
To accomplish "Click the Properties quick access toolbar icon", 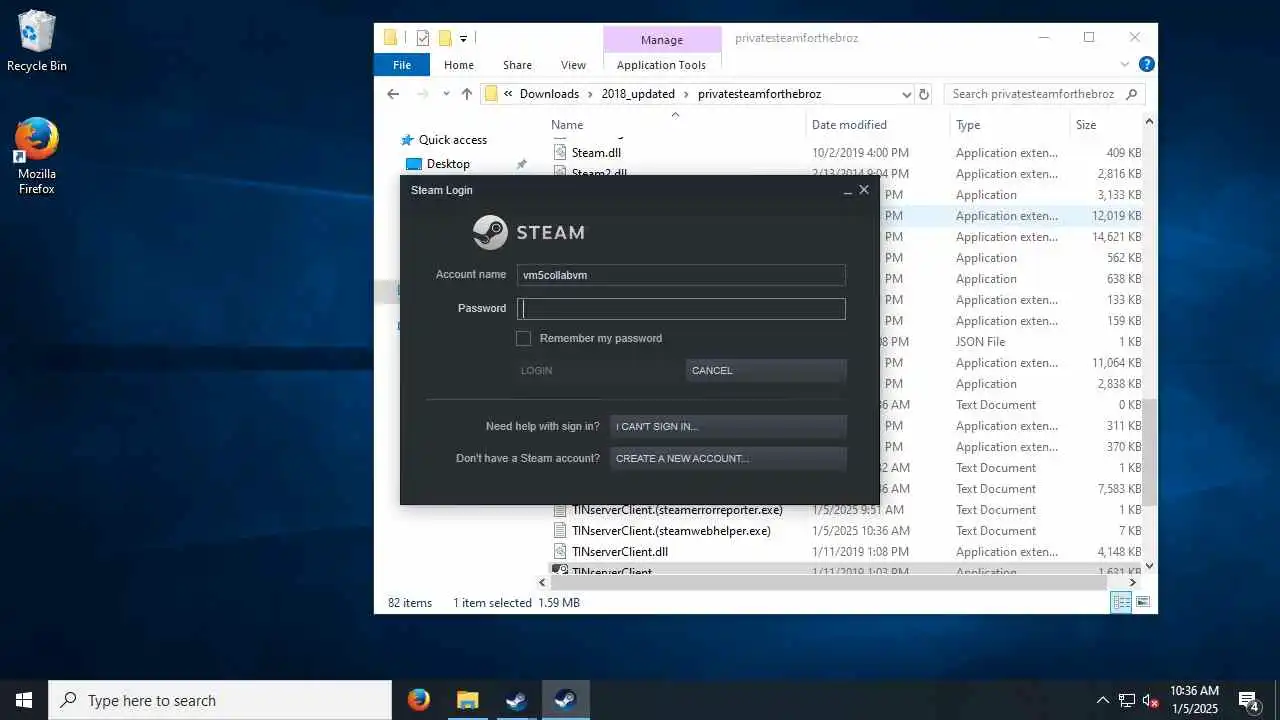I will (x=423, y=38).
